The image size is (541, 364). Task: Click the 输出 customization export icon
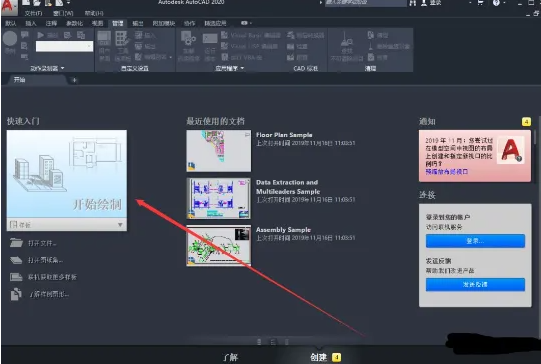[138, 46]
